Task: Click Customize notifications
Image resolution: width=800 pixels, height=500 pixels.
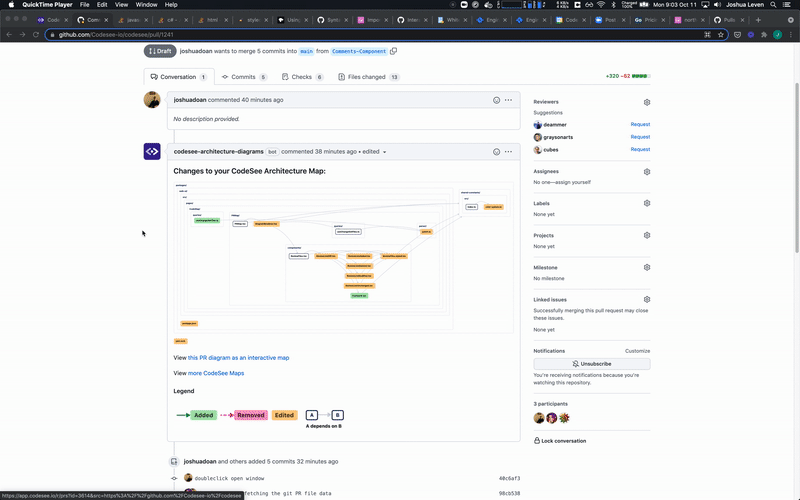Action: [638, 351]
